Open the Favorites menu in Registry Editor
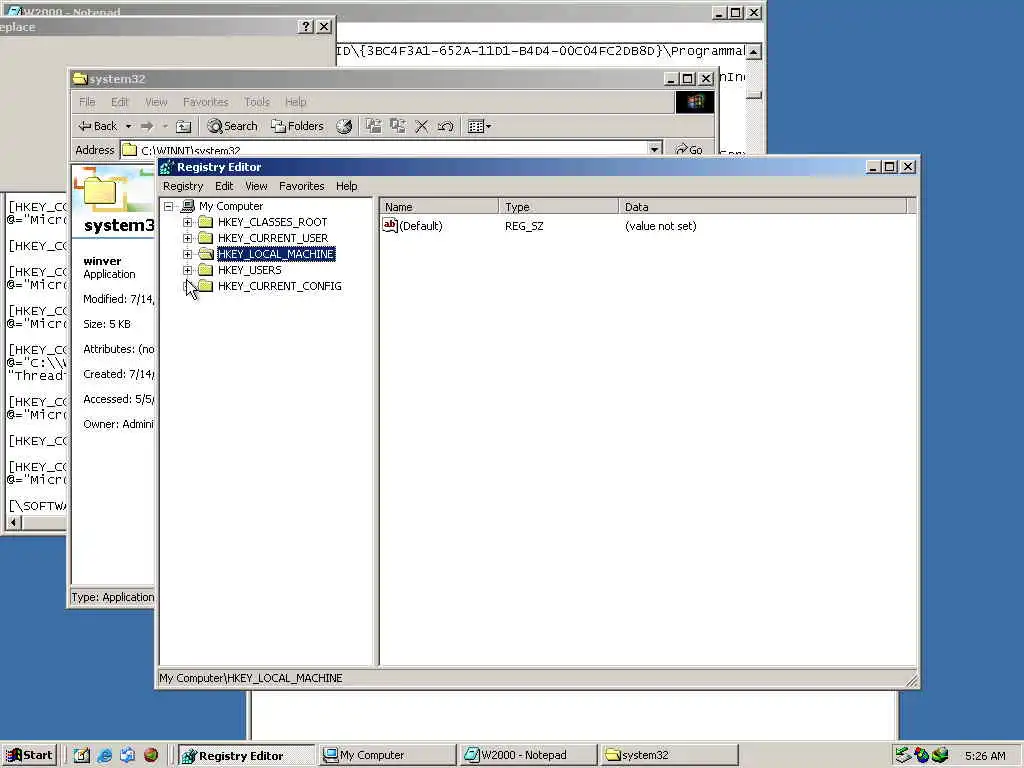 (x=302, y=186)
